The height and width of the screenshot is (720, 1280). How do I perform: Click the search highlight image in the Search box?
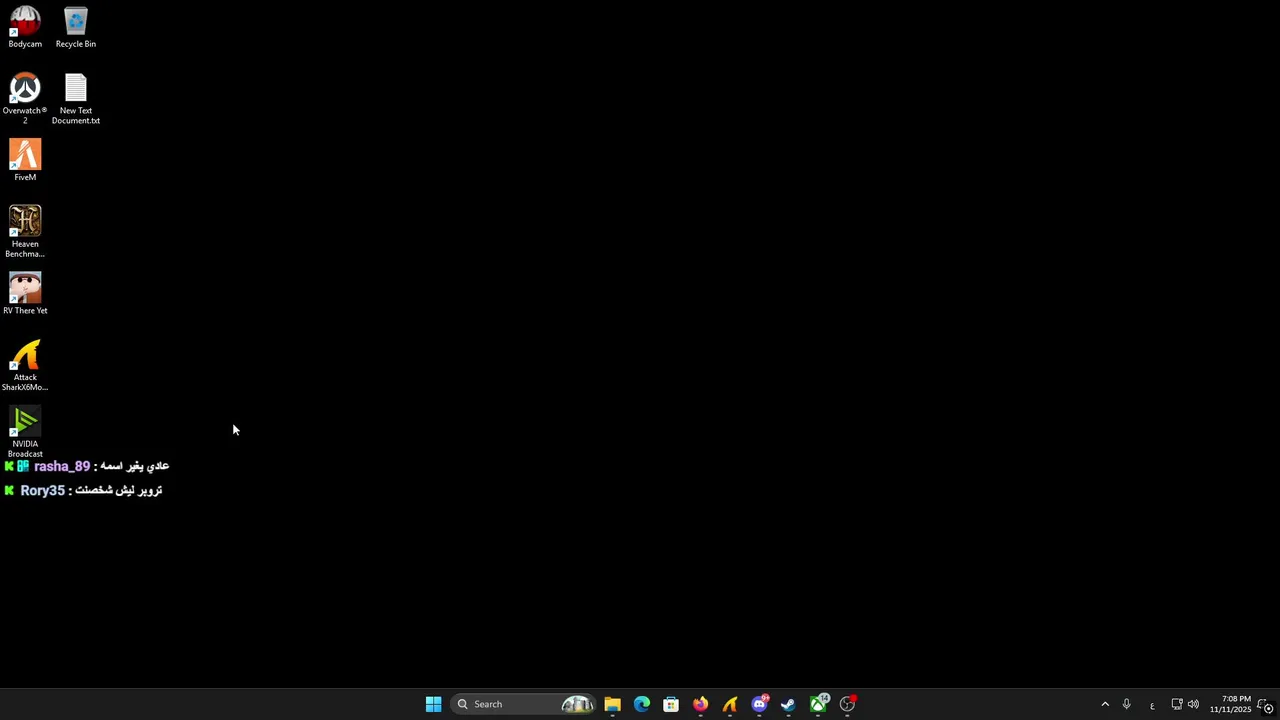pos(577,704)
